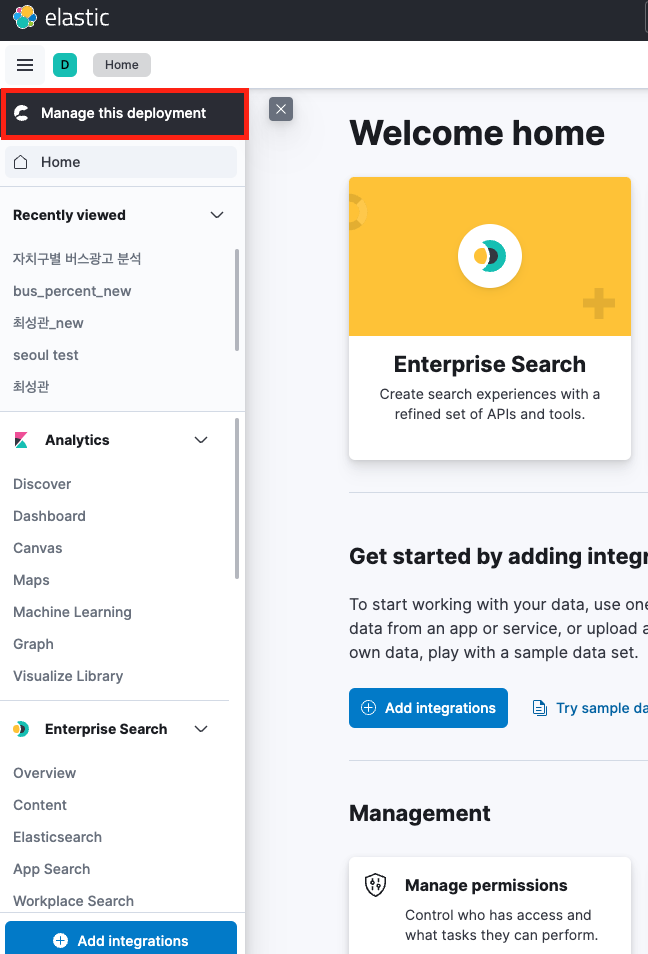Open Maps

31,580
